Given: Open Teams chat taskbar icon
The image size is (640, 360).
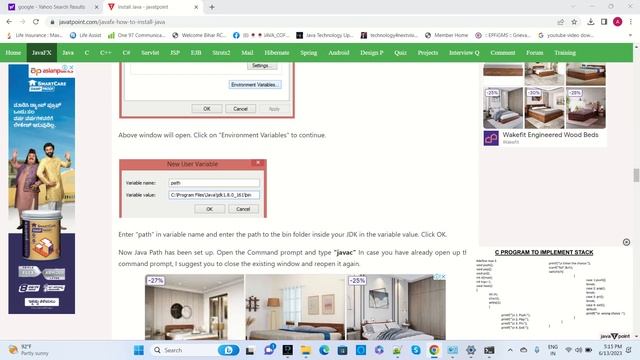Looking at the screenshot, I should 269,350.
